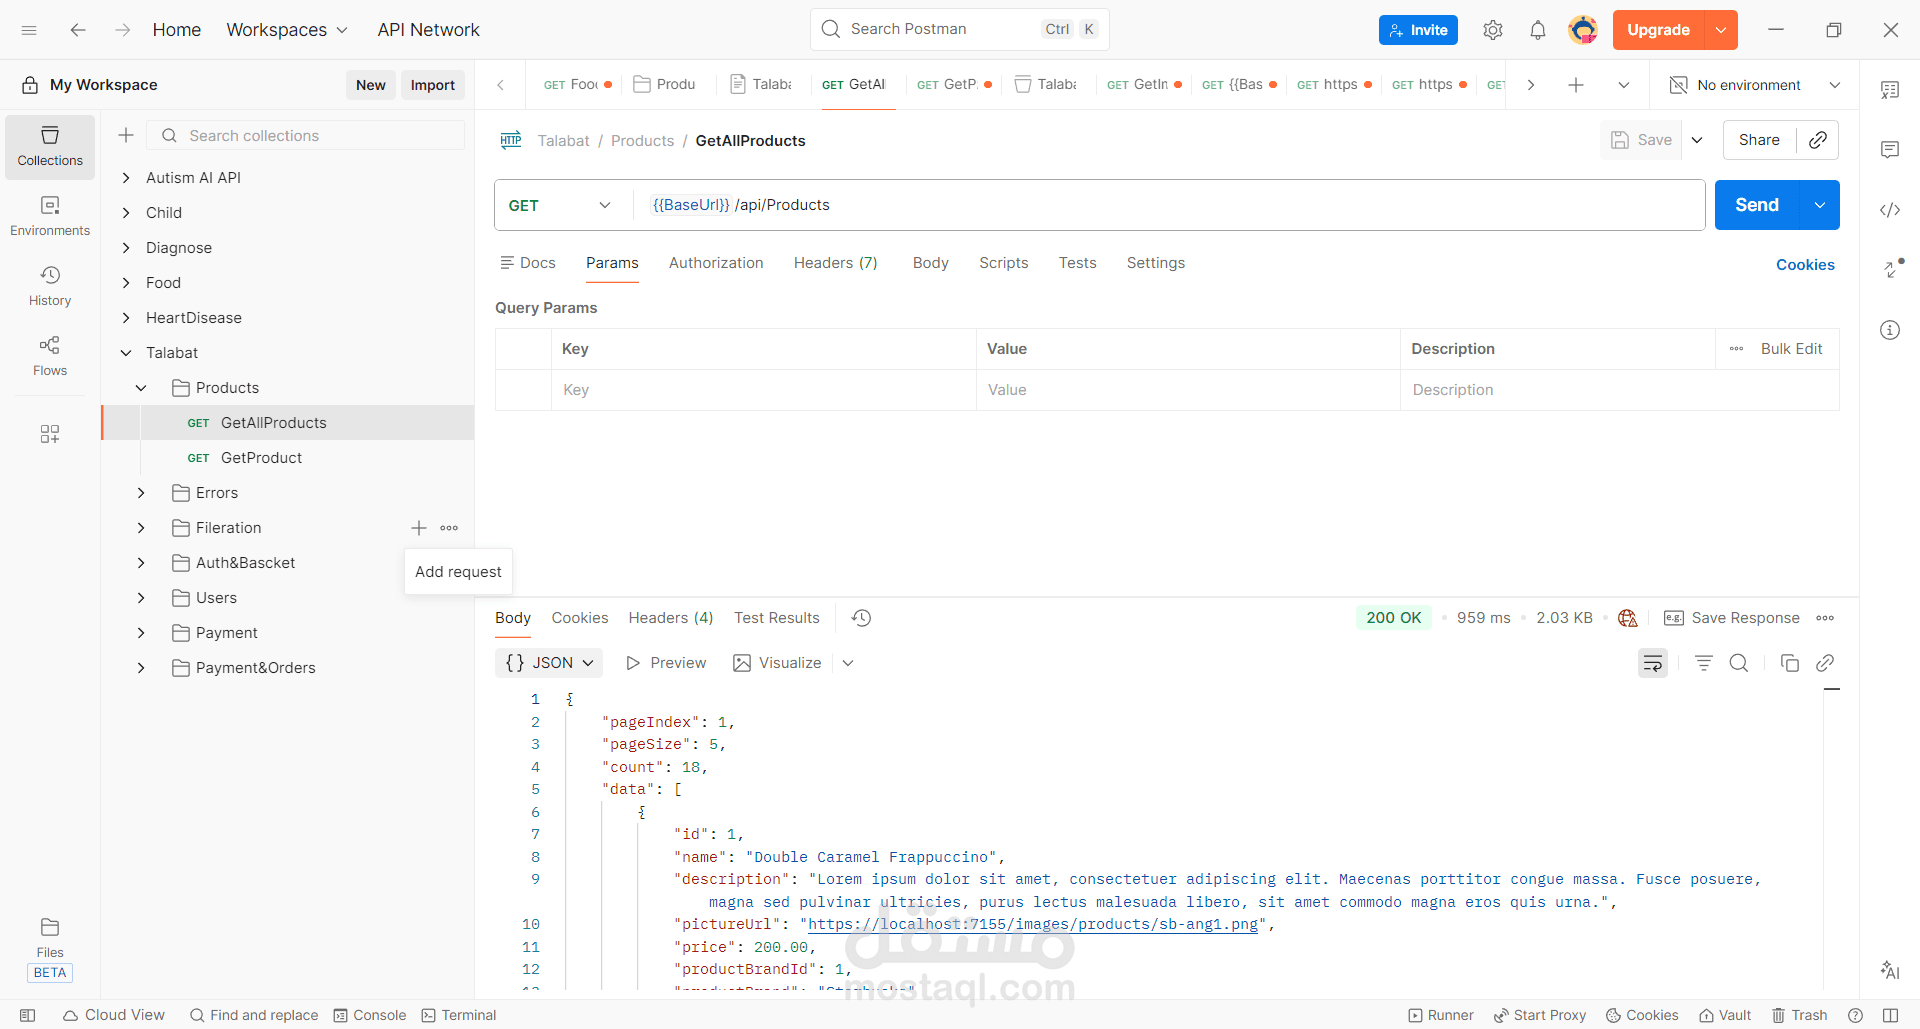Click the hamburger menu icon

click(x=29, y=30)
